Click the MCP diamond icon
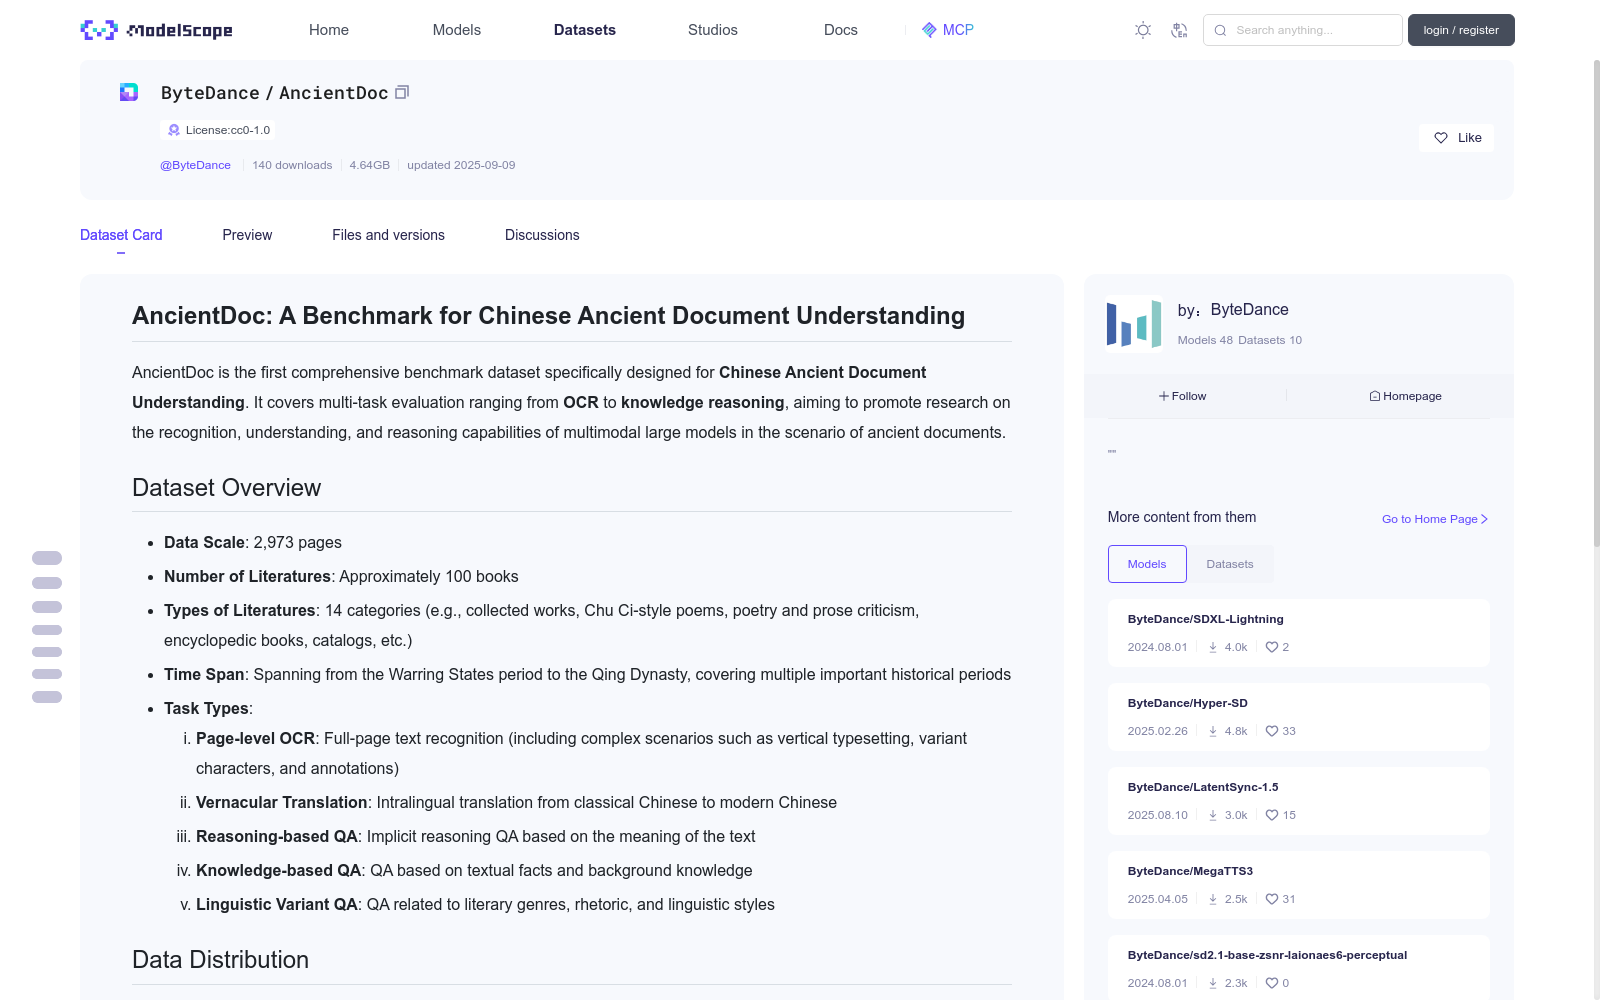Screen dimensions: 1600x1000 (x=929, y=30)
